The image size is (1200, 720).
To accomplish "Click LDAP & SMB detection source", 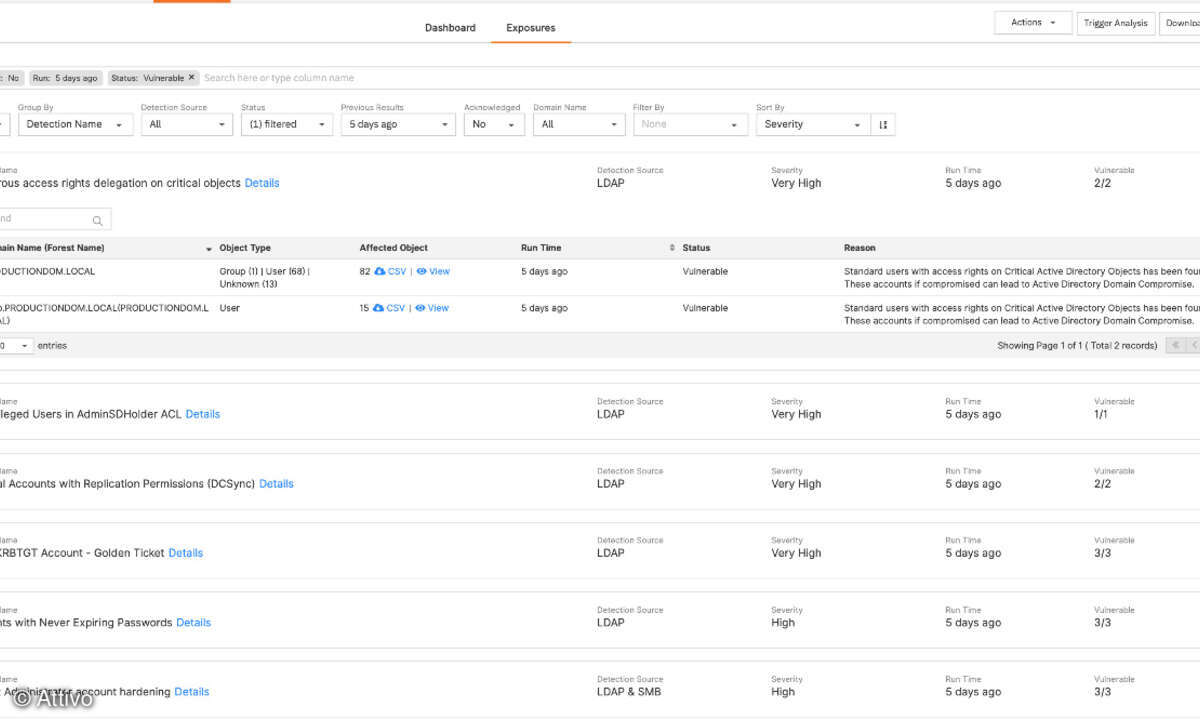I will [629, 691].
